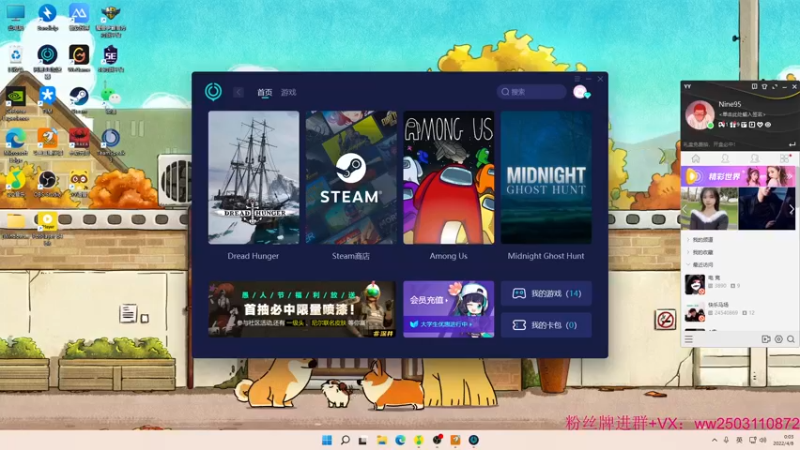The width and height of the screenshot is (800, 450).
Task: Open the Steam商店 store card
Action: click(x=351, y=178)
